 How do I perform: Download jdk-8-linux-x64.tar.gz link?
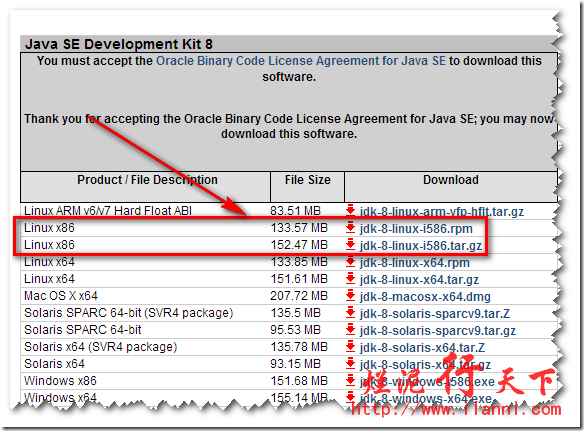(419, 279)
